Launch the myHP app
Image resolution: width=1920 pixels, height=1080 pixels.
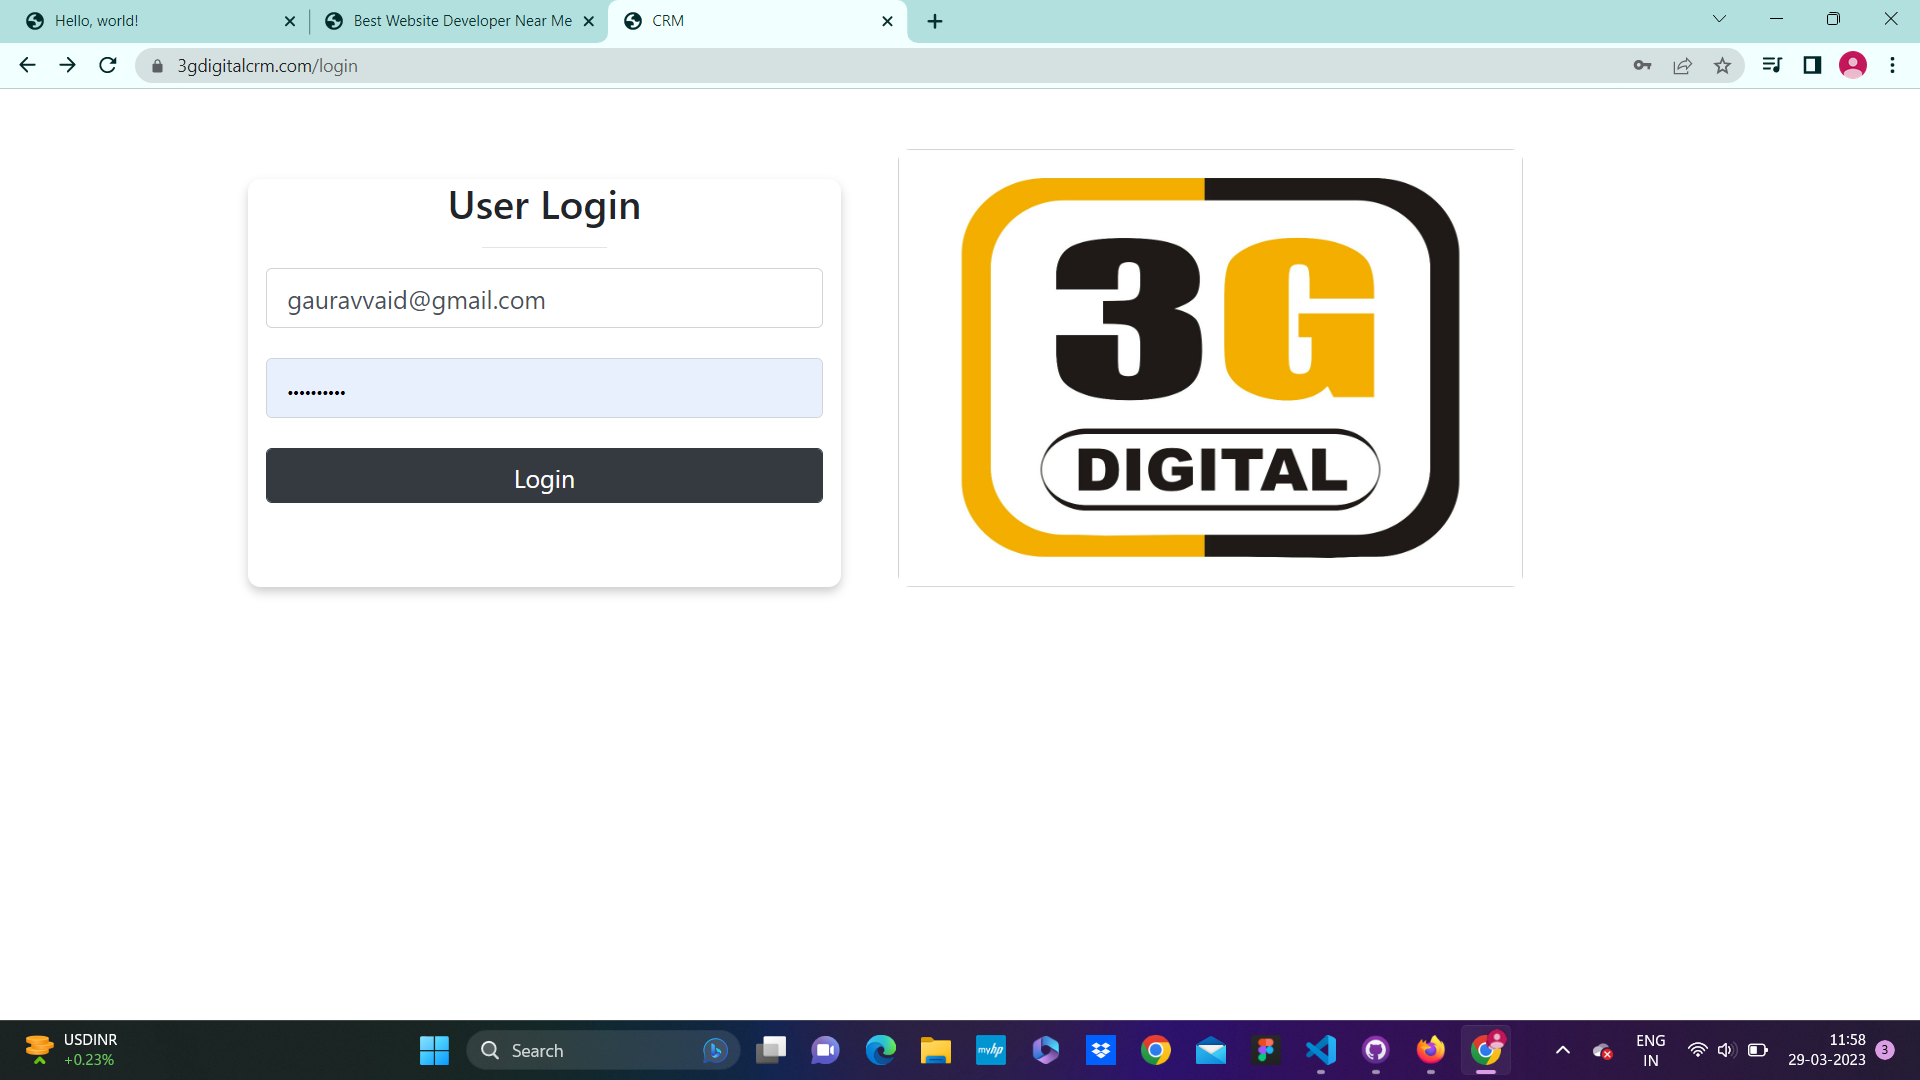pos(991,1050)
